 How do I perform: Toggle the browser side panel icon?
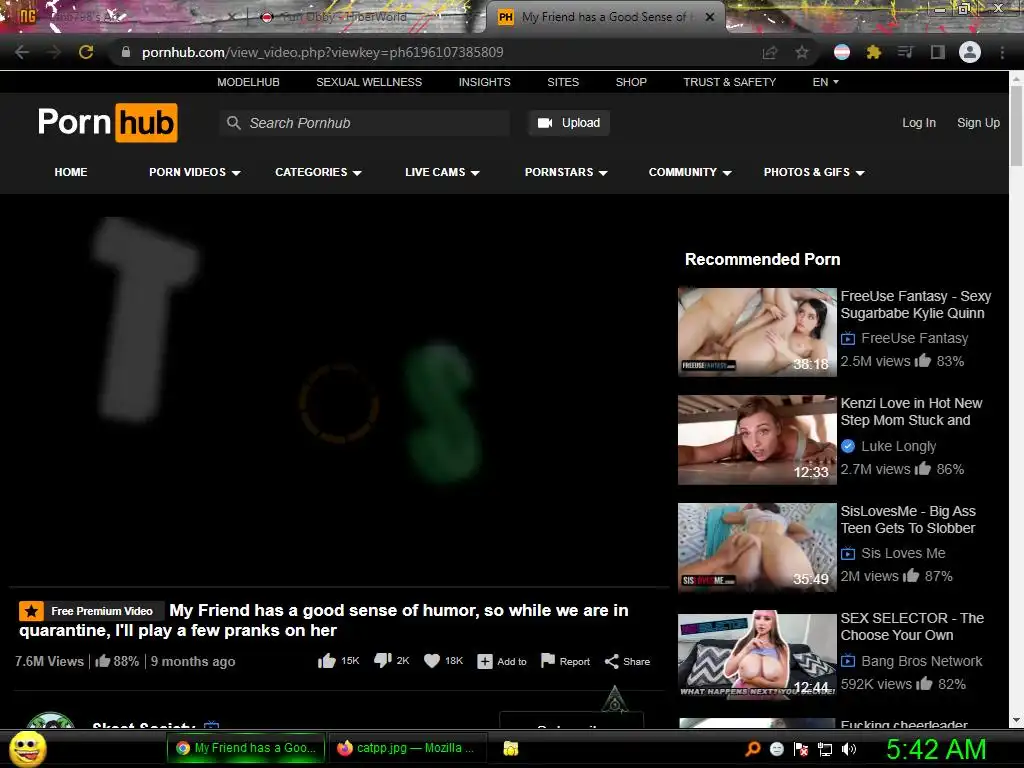[938, 52]
